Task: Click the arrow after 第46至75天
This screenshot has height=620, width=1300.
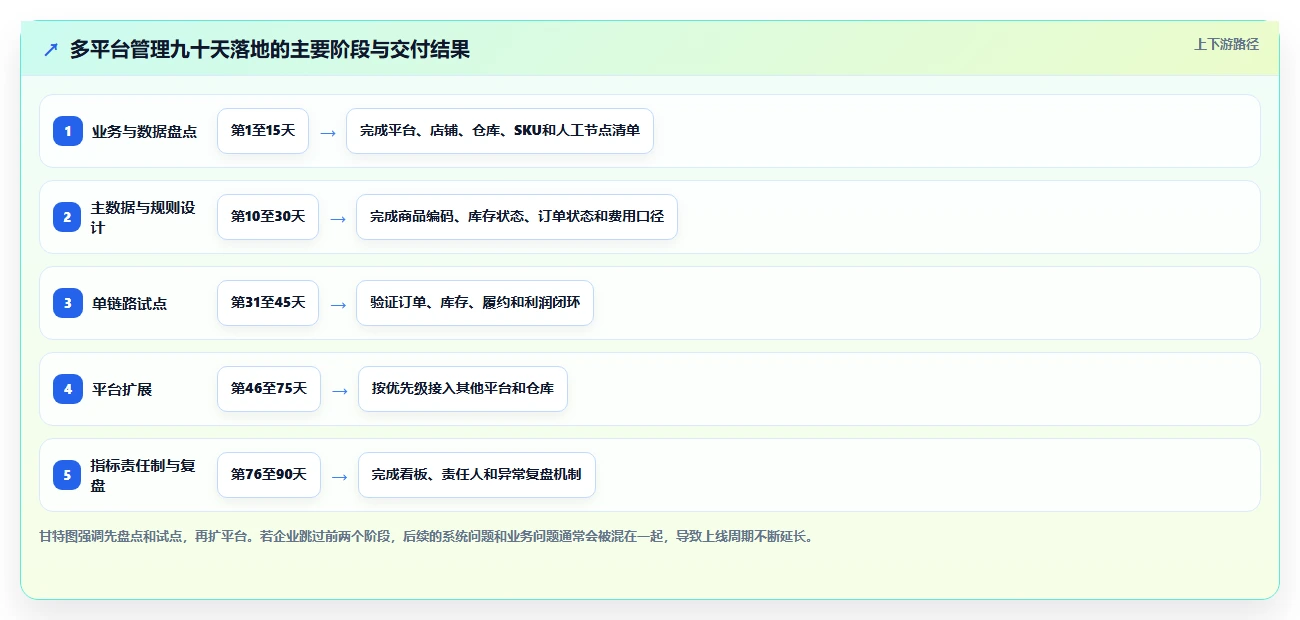Action: [339, 390]
